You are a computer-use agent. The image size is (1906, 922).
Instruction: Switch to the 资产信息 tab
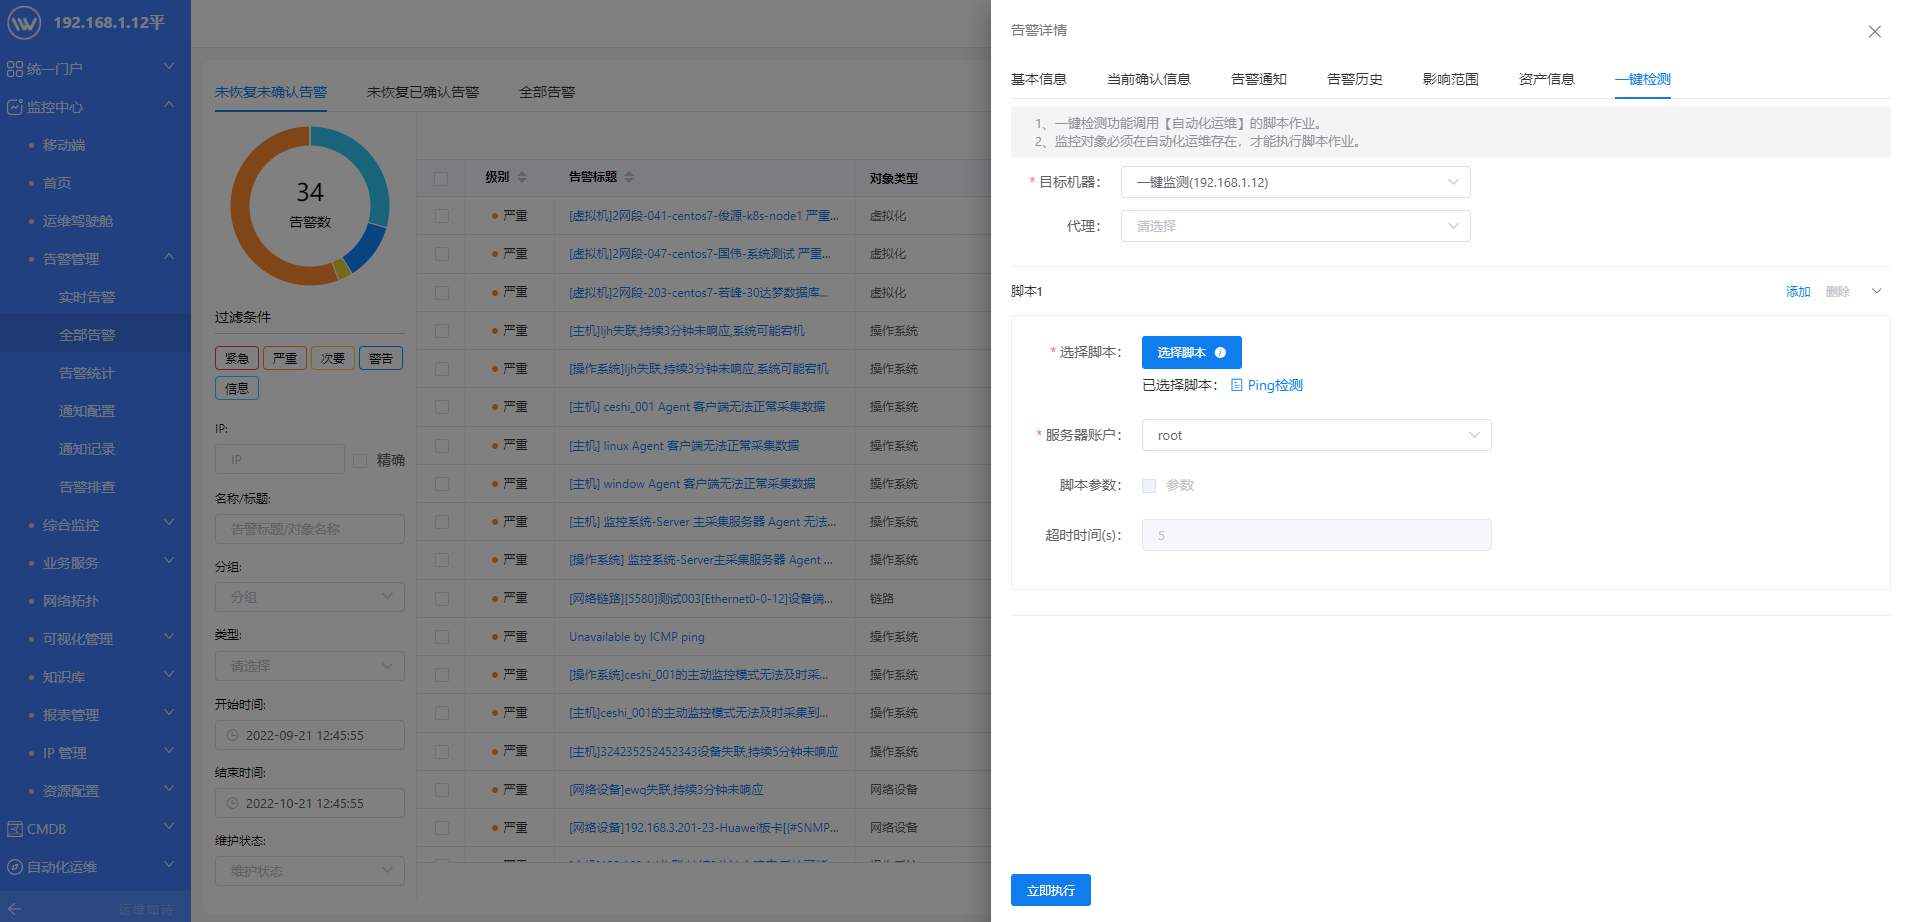coord(1546,79)
